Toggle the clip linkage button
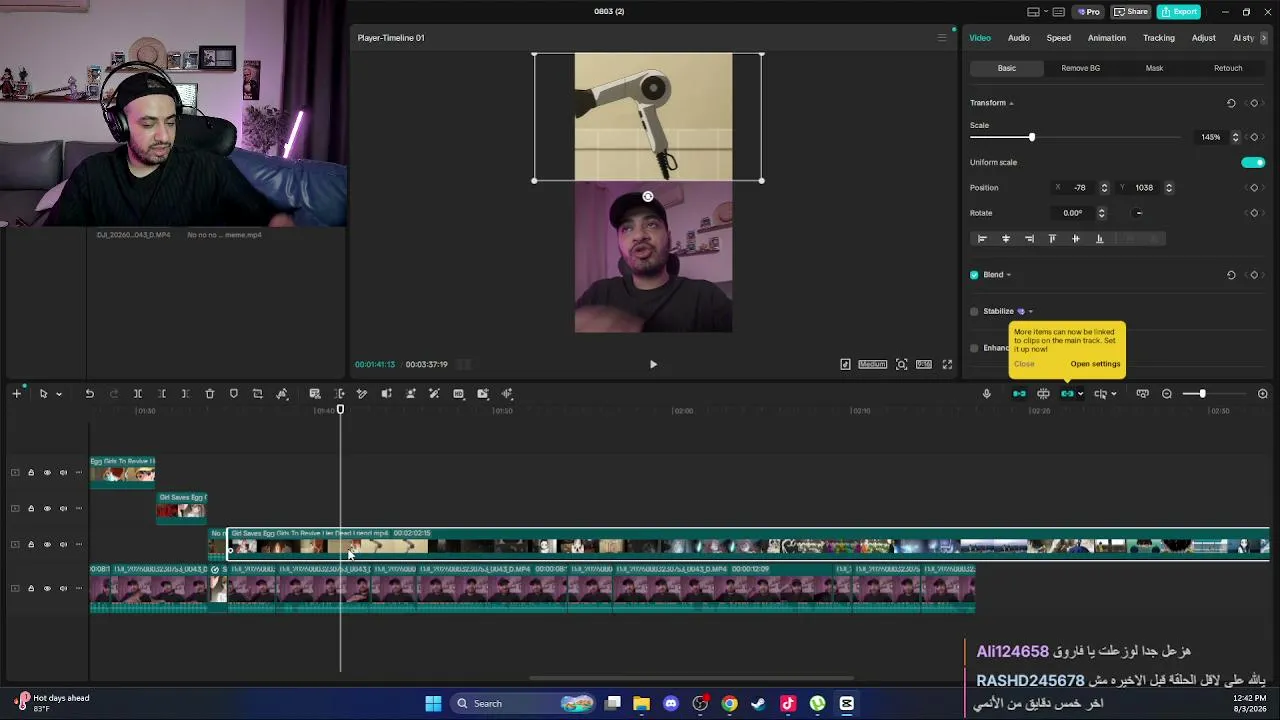Image resolution: width=1280 pixels, height=720 pixels. click(x=1067, y=394)
